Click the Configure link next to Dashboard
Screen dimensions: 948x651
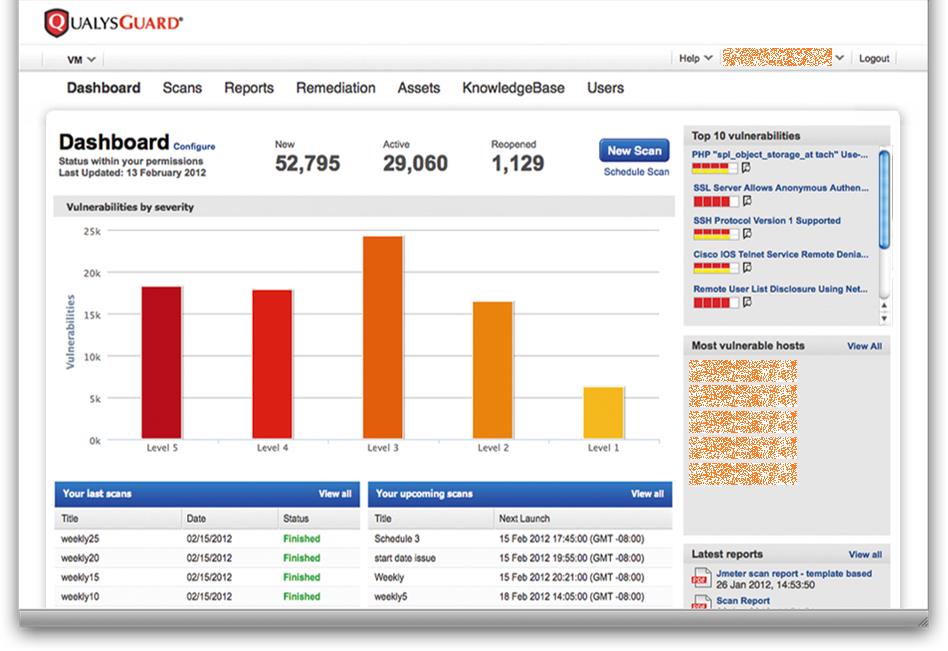(x=194, y=146)
